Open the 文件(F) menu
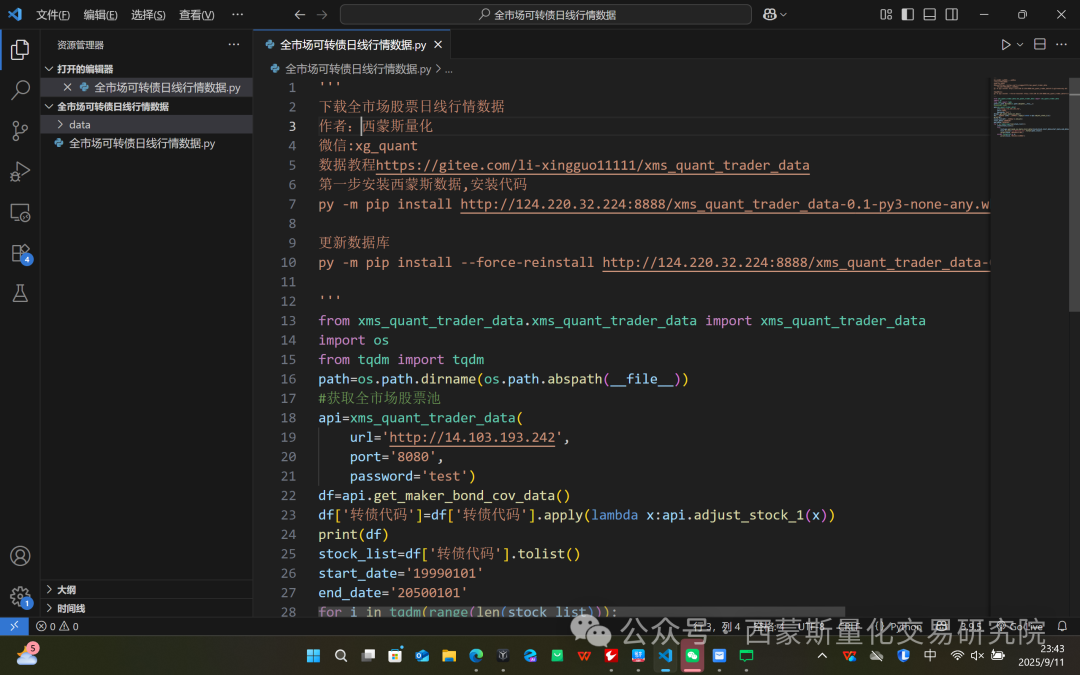 53,14
